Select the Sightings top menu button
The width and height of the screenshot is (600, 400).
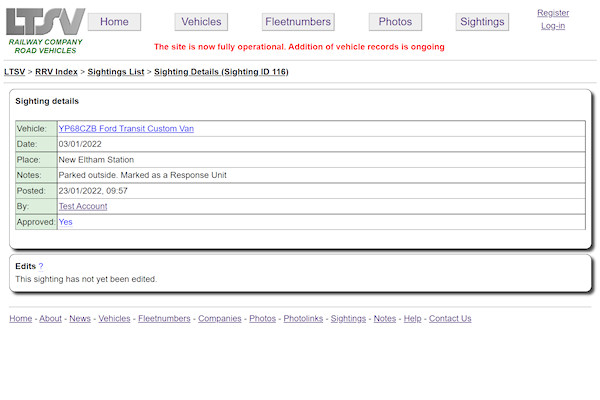point(482,22)
